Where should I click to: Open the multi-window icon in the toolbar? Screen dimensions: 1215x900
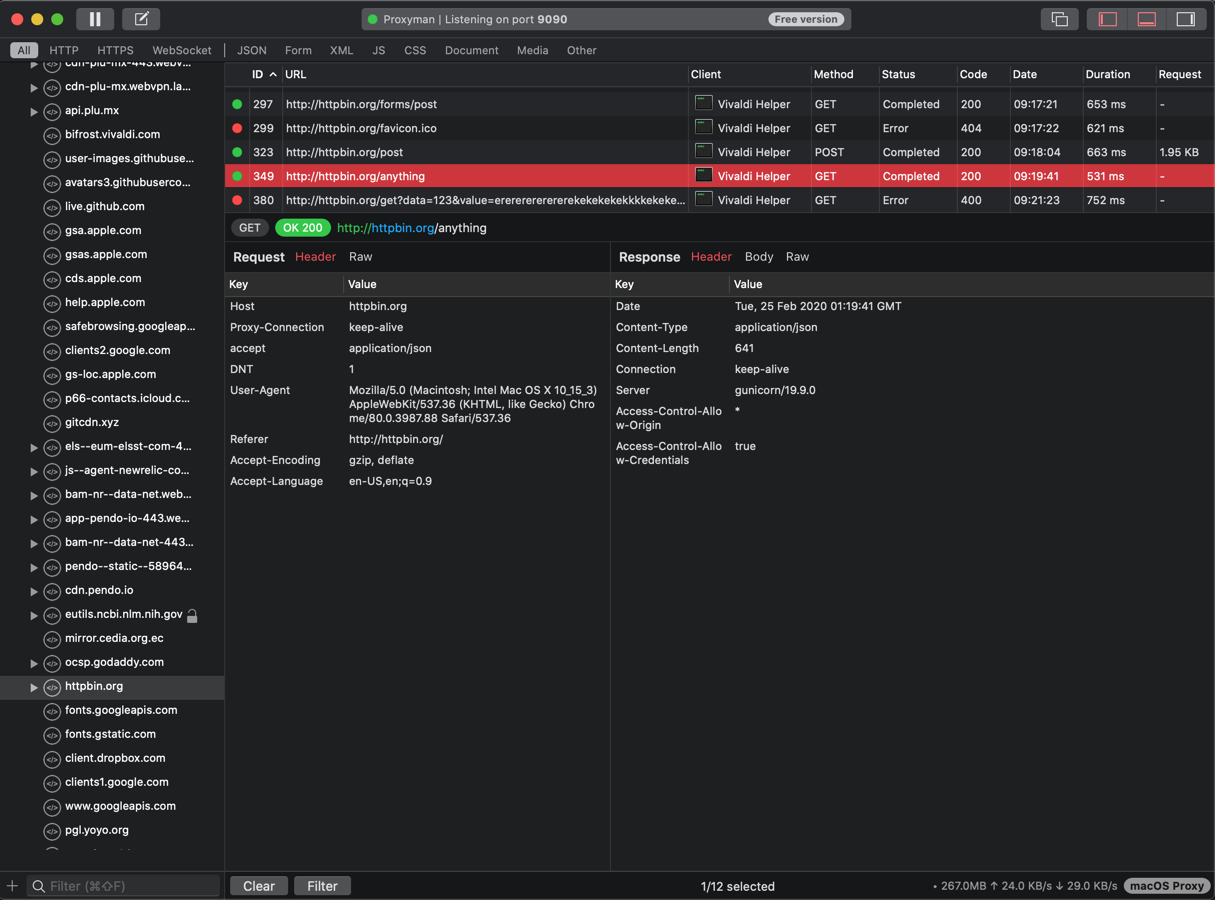pos(1059,19)
